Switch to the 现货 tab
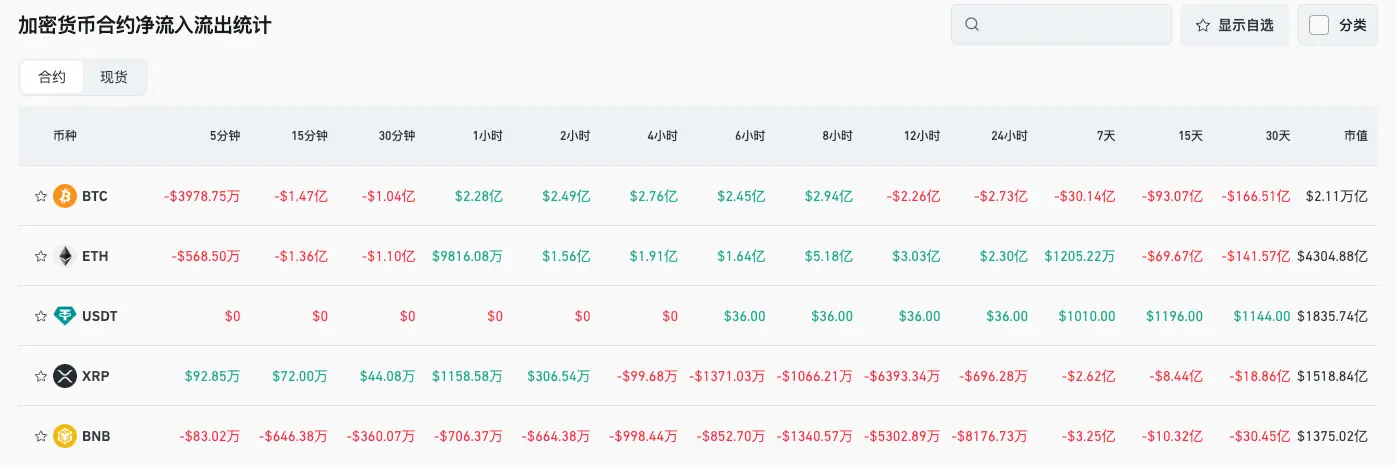This screenshot has width=1396, height=465. pyautogui.click(x=114, y=77)
